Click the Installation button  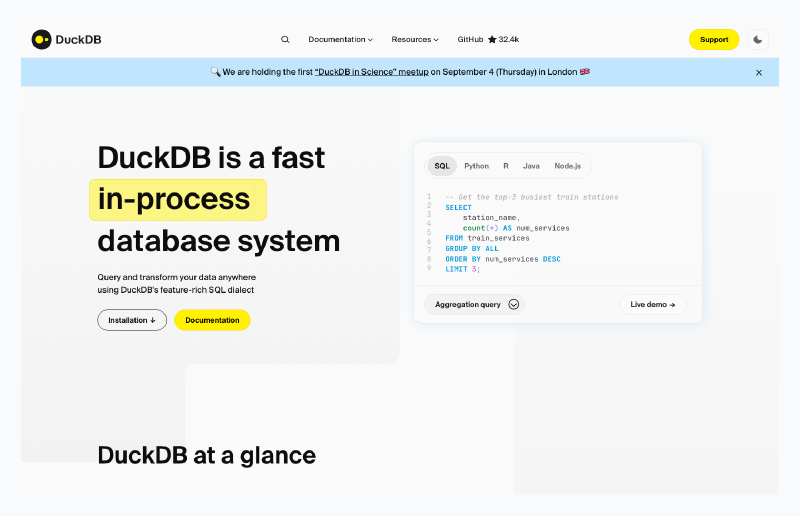pos(132,320)
